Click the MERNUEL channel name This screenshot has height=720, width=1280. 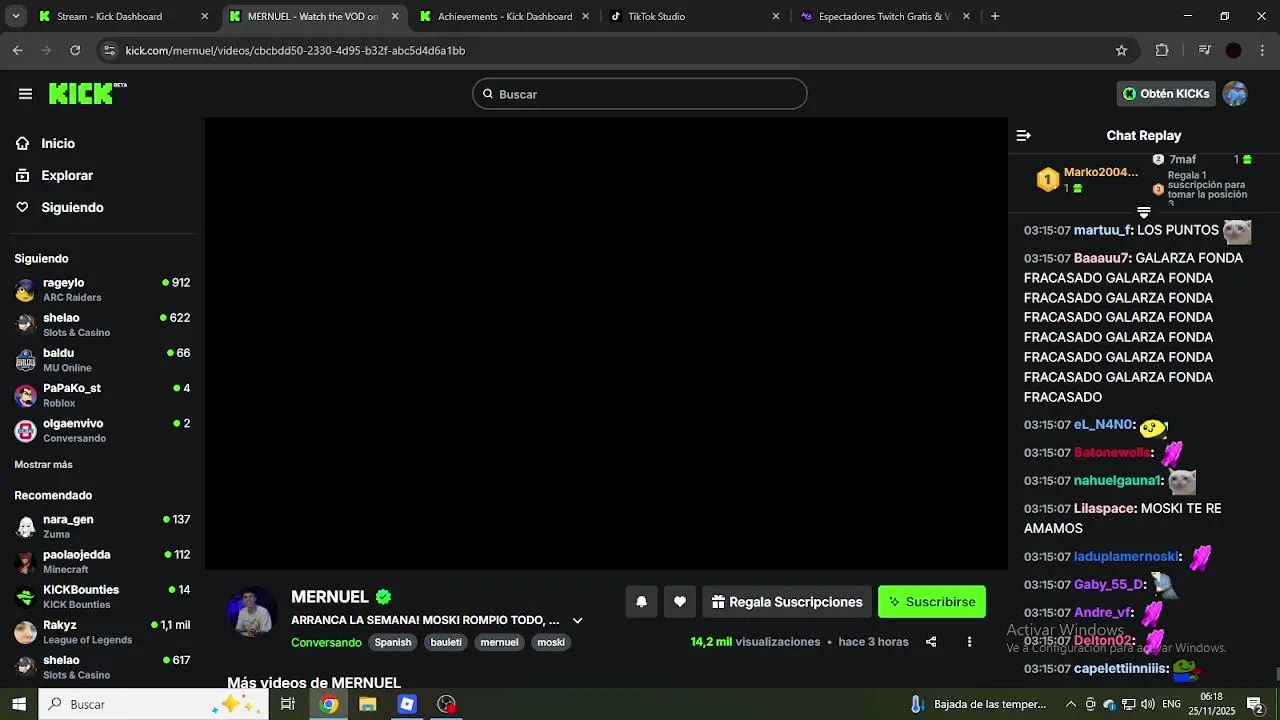point(330,597)
